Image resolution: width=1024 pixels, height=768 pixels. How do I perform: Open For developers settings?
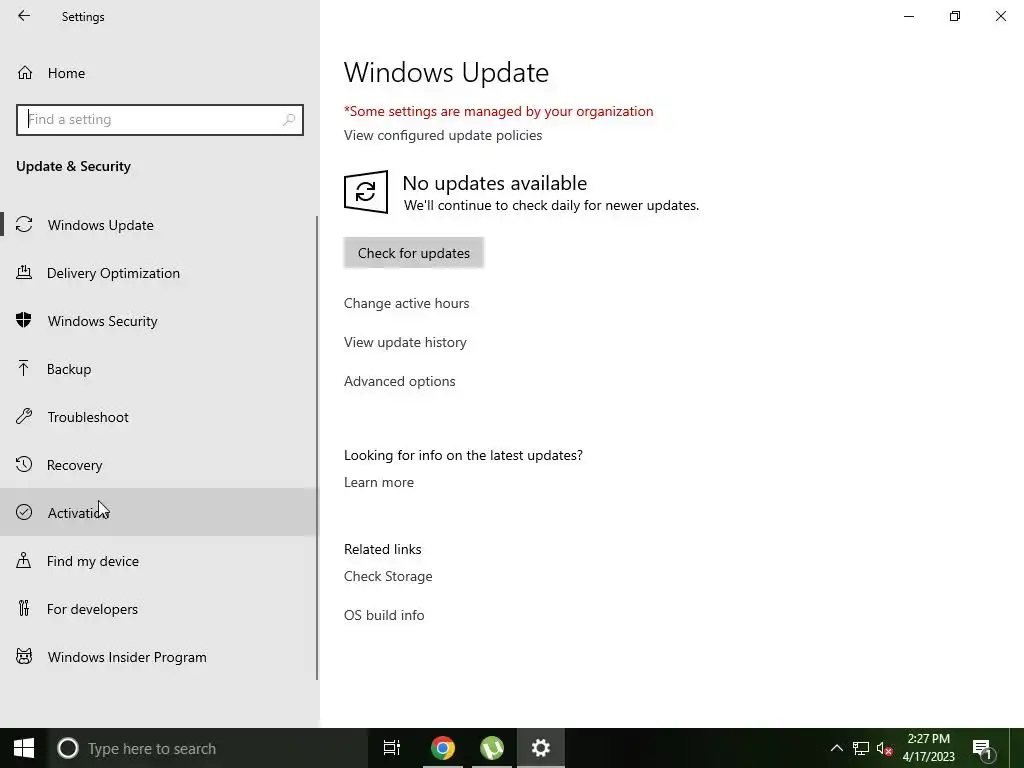tap(159, 609)
